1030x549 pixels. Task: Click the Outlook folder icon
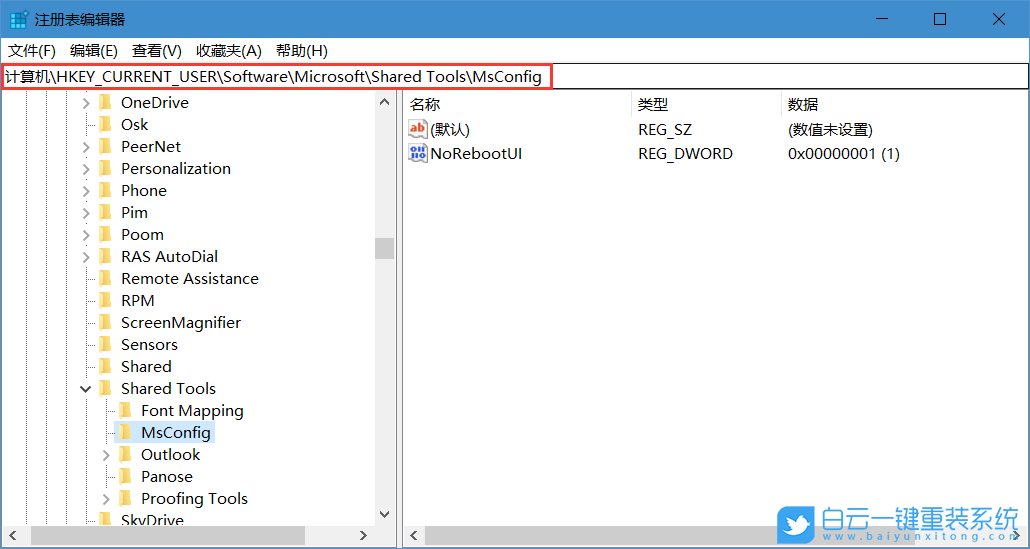tap(125, 454)
